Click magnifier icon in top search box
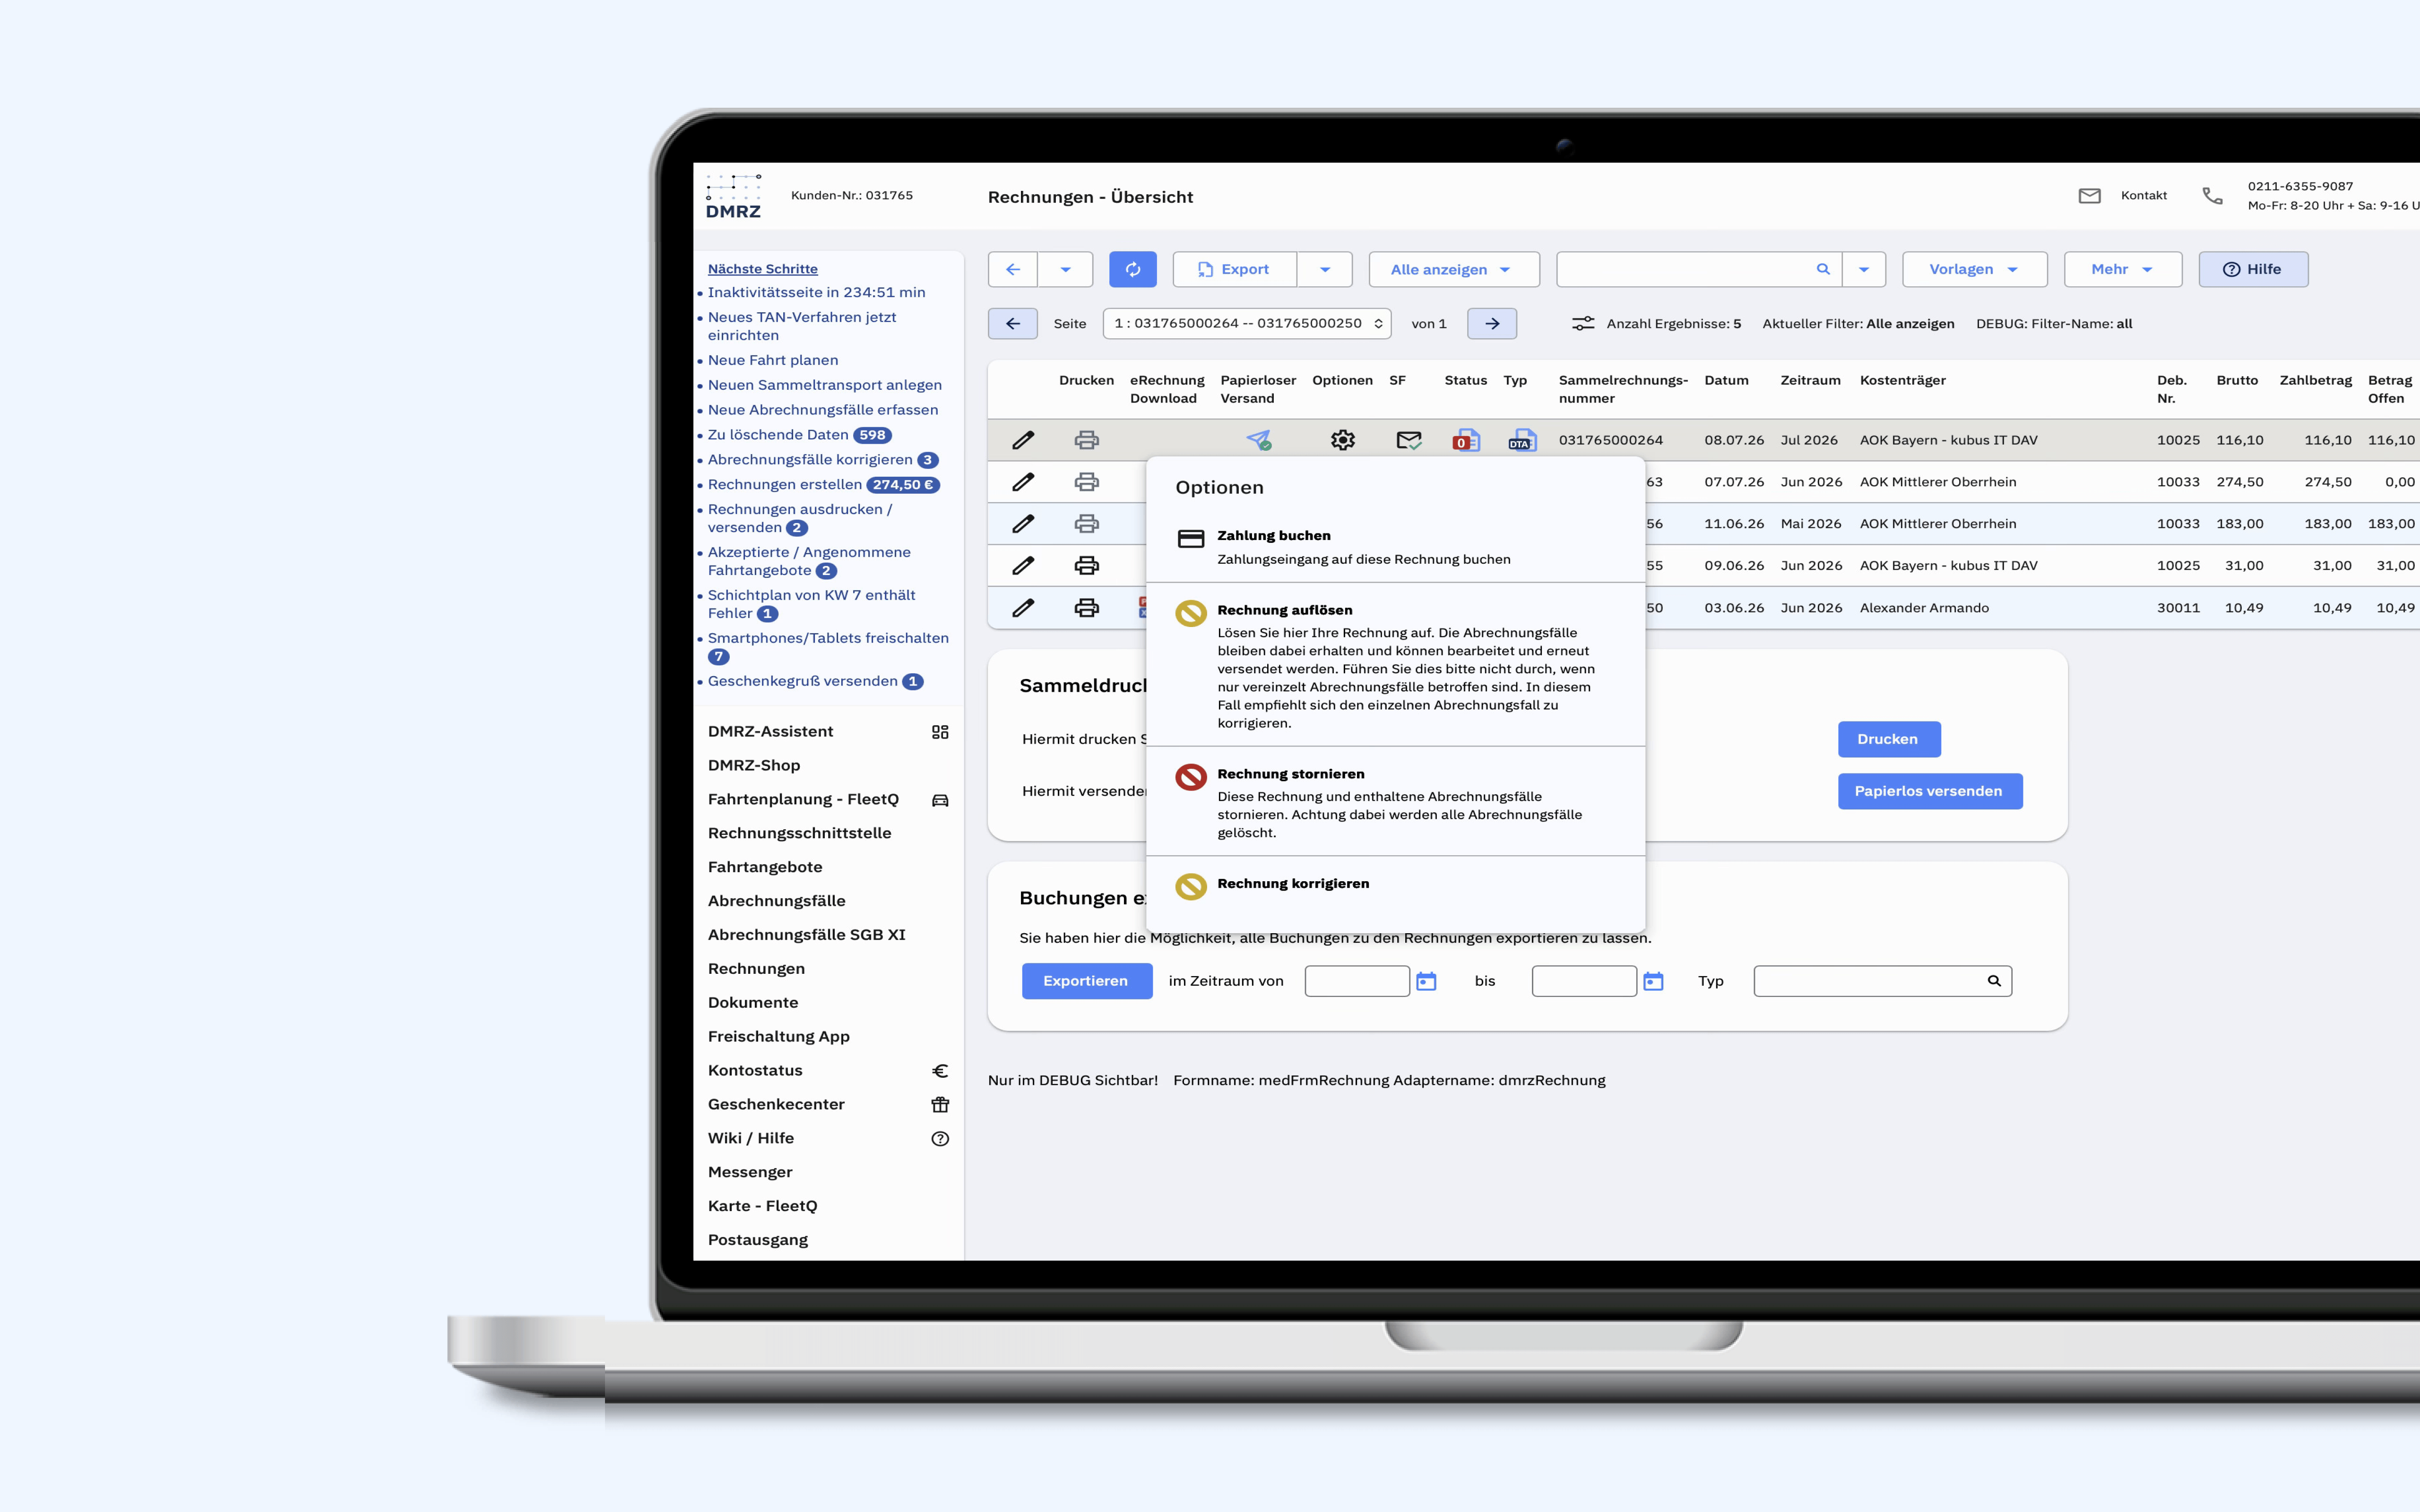Image resolution: width=2420 pixels, height=1512 pixels. click(x=1822, y=269)
